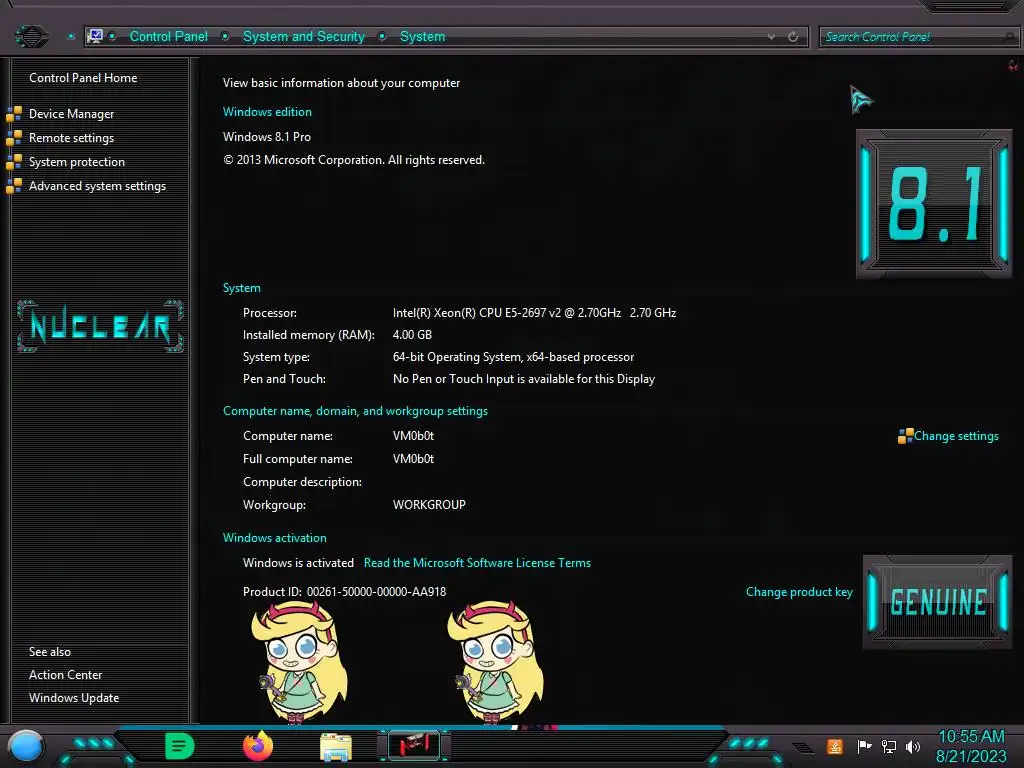Click Change product key link

(x=799, y=592)
